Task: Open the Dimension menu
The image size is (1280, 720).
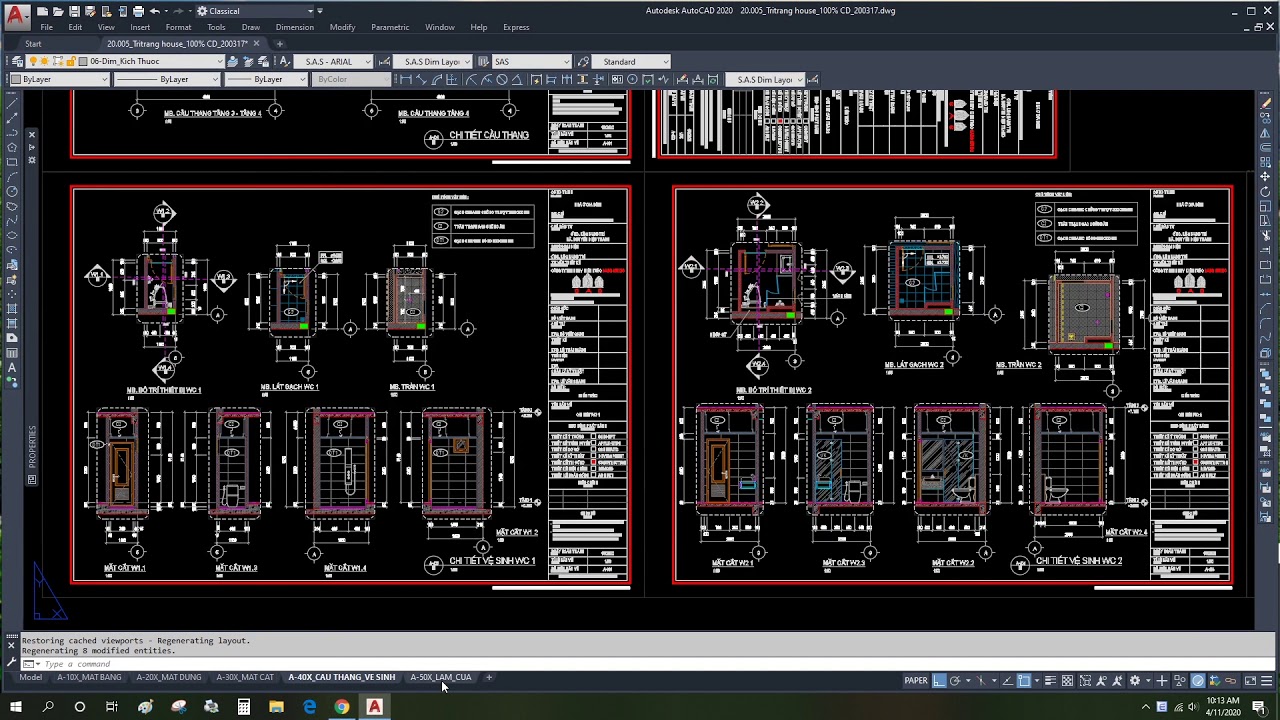Action: pyautogui.click(x=294, y=27)
